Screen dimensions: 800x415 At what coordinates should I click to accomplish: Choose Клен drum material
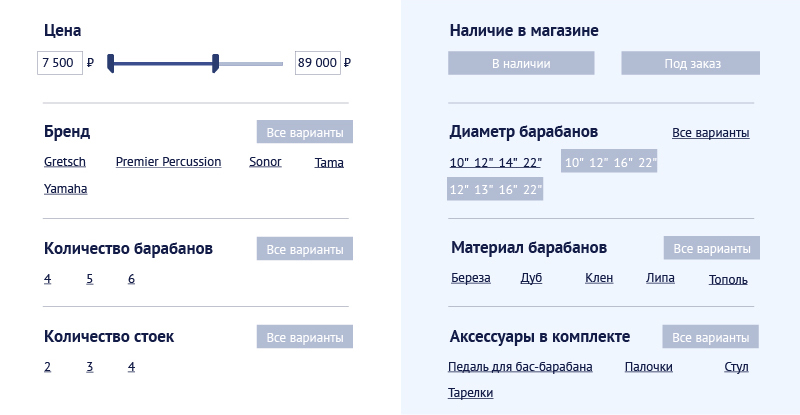pos(599,278)
